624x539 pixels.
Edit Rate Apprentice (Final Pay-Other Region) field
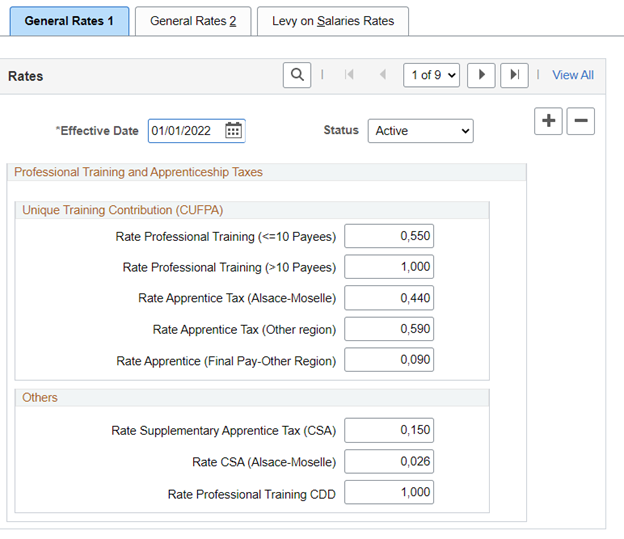(x=389, y=360)
